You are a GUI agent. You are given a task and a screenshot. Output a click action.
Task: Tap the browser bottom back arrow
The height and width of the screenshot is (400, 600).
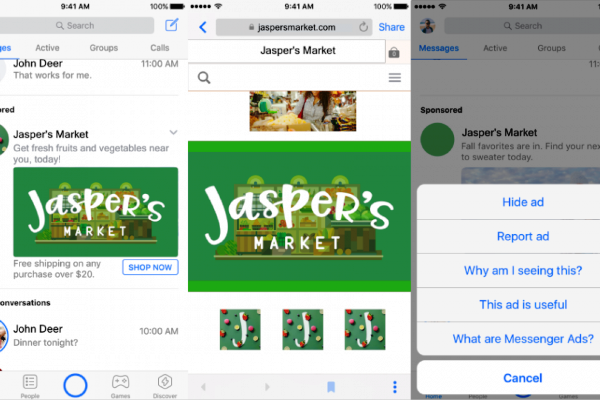click(x=204, y=387)
